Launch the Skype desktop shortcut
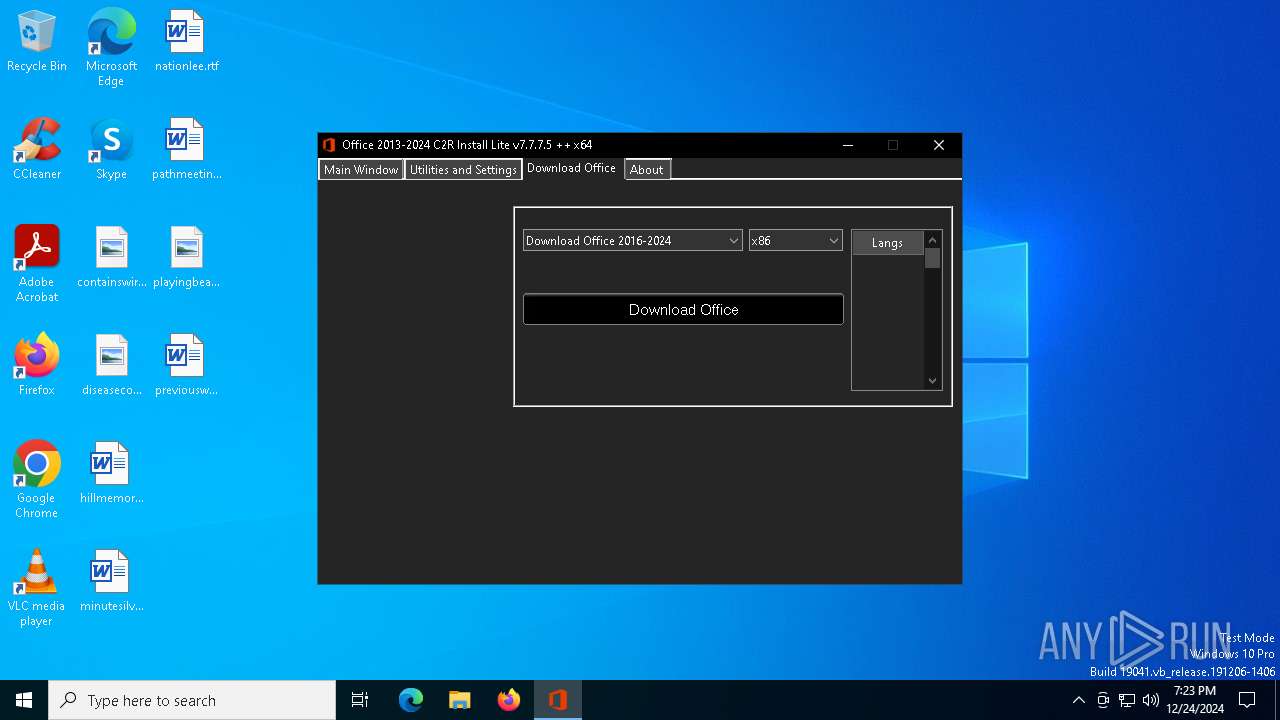Image resolution: width=1280 pixels, height=720 pixels. tap(111, 149)
